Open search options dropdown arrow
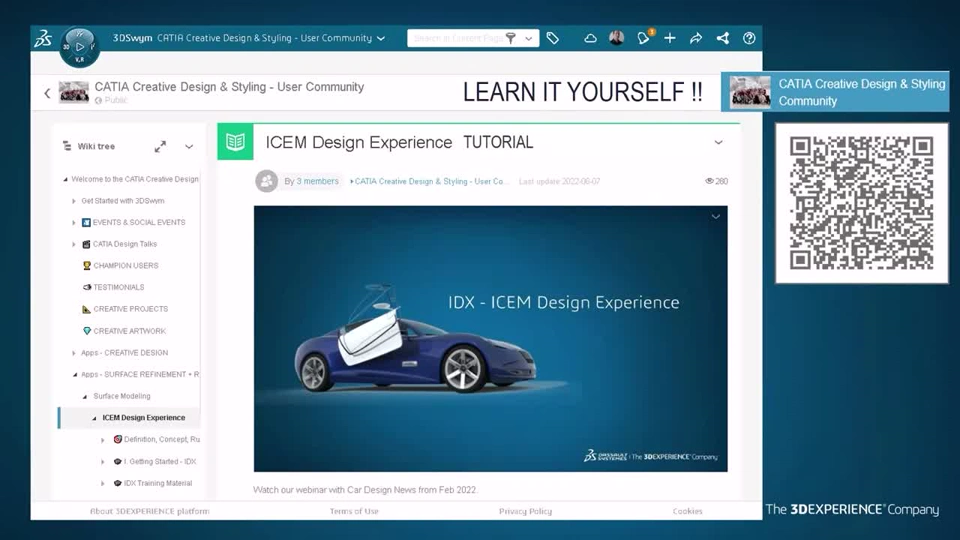This screenshot has height=540, width=960. 529,39
